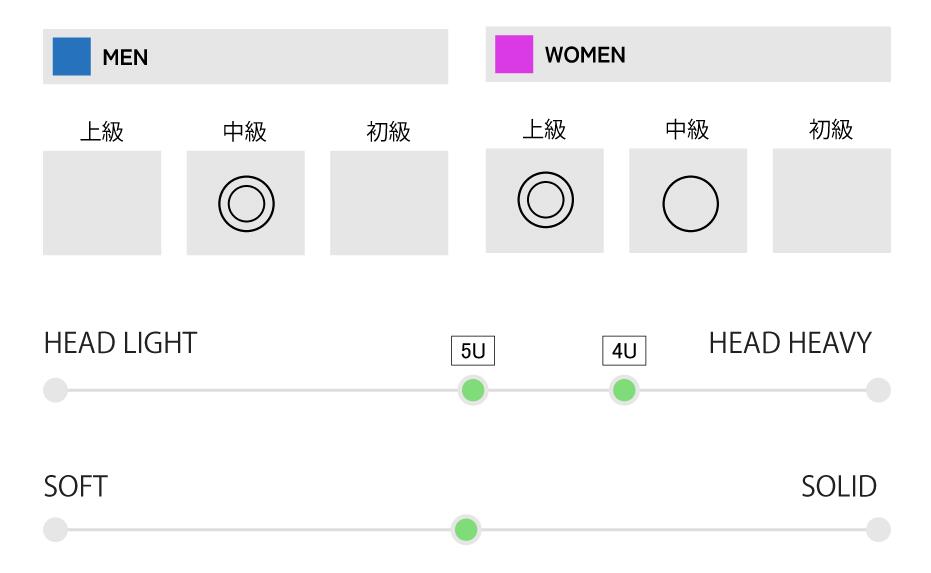This screenshot has width=931, height=573.
Task: Click the gray SOLID slider endpoint
Action: click(x=878, y=529)
